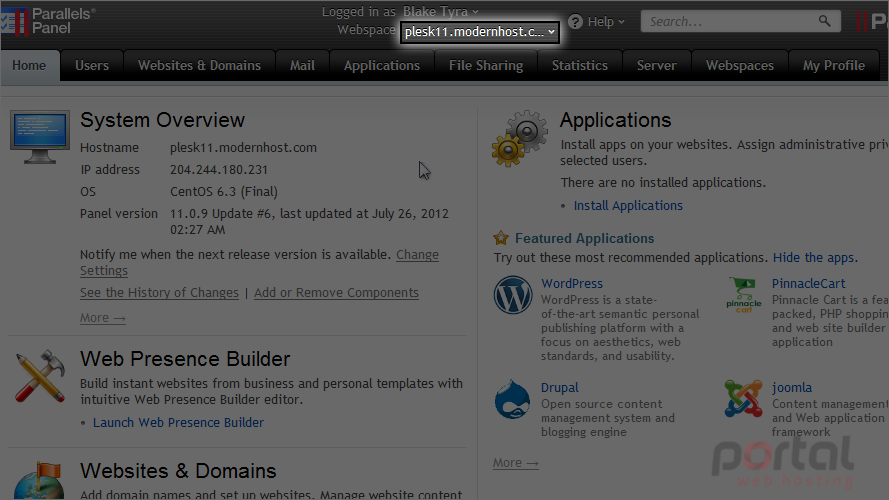This screenshot has height=500, width=889.
Task: Open the WordPress application link
Action: pos(572,283)
